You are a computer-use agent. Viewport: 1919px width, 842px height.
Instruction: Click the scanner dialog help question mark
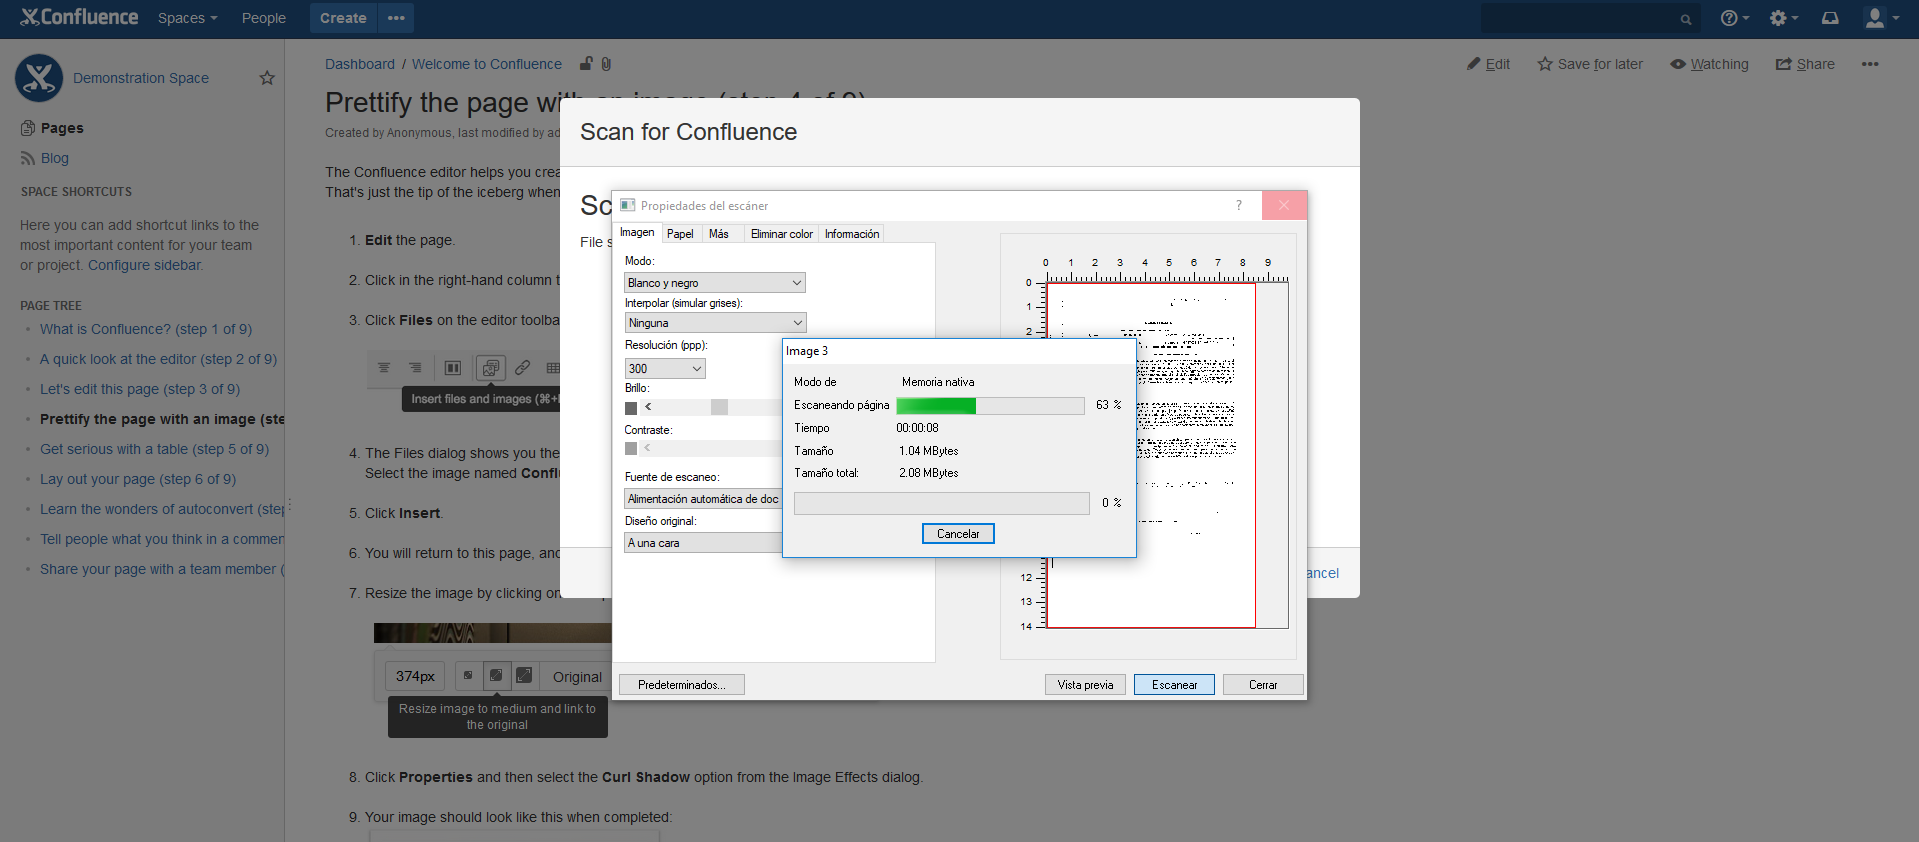[1238, 205]
